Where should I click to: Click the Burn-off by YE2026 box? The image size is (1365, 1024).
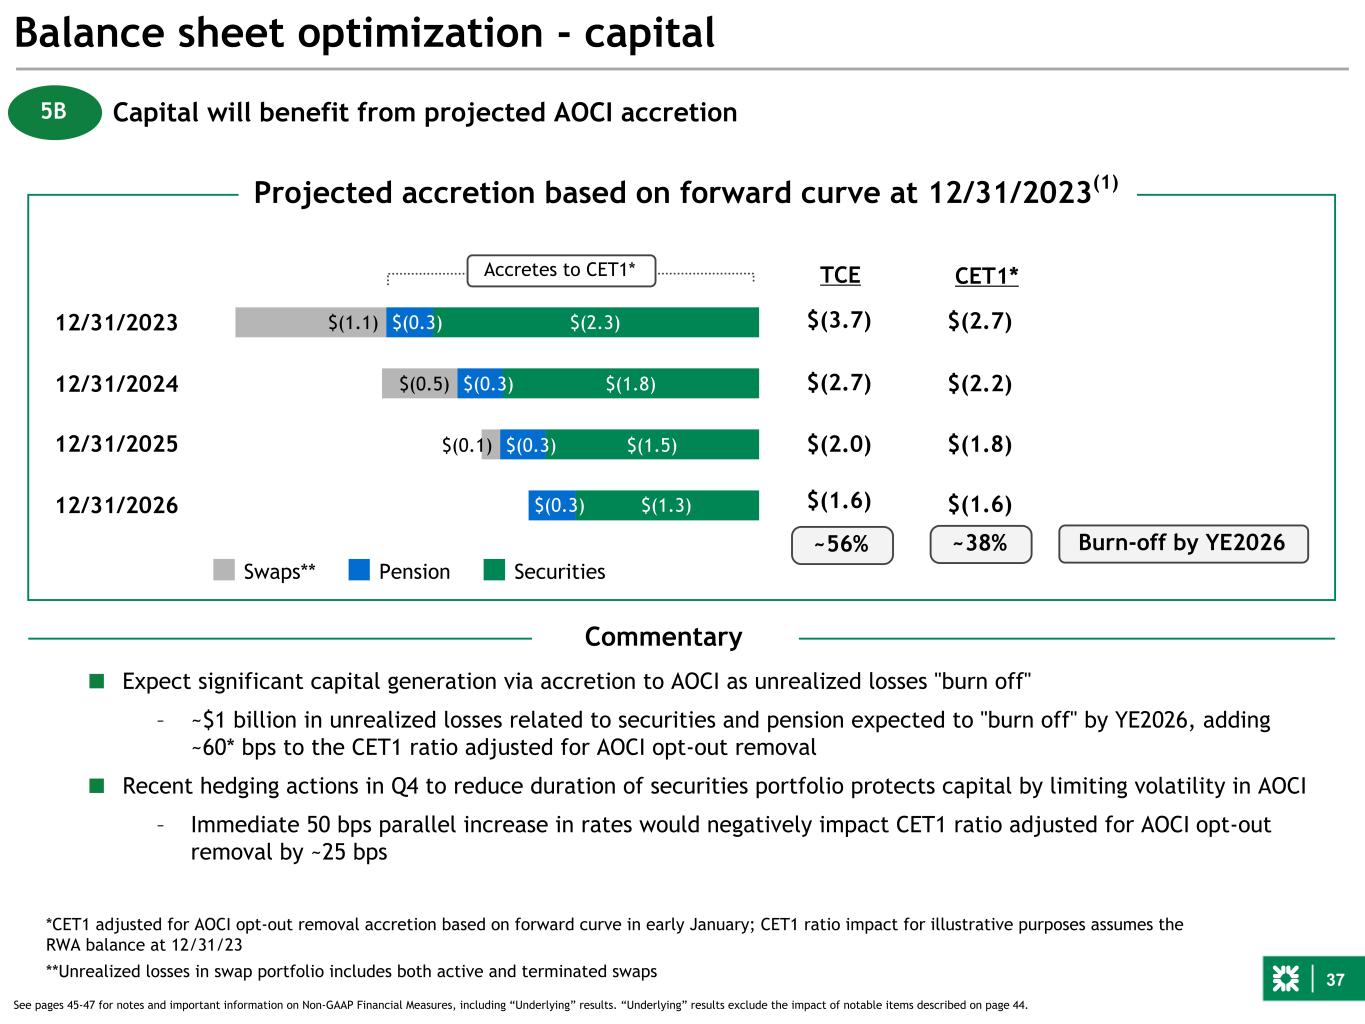(x=1183, y=543)
